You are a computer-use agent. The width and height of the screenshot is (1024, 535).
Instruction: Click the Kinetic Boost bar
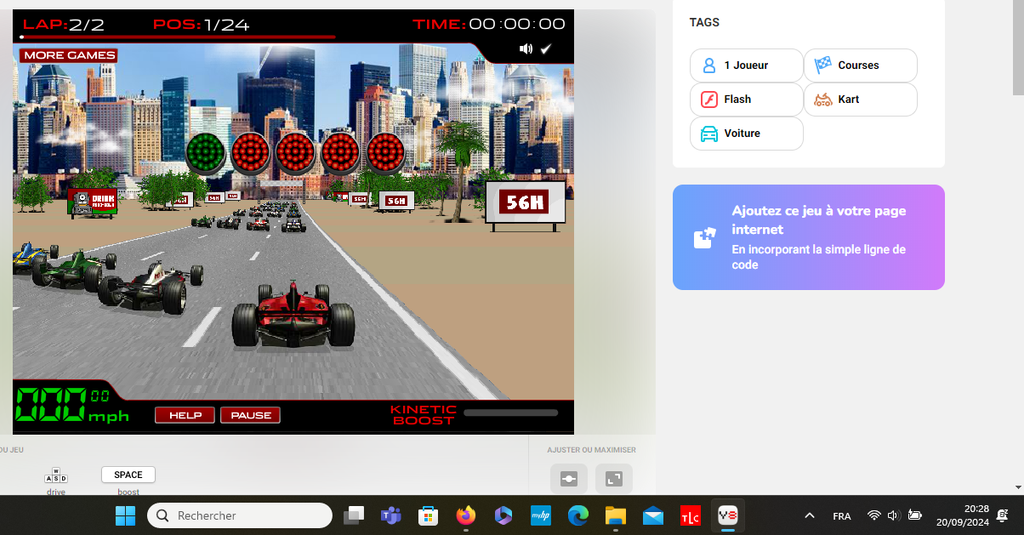point(511,413)
